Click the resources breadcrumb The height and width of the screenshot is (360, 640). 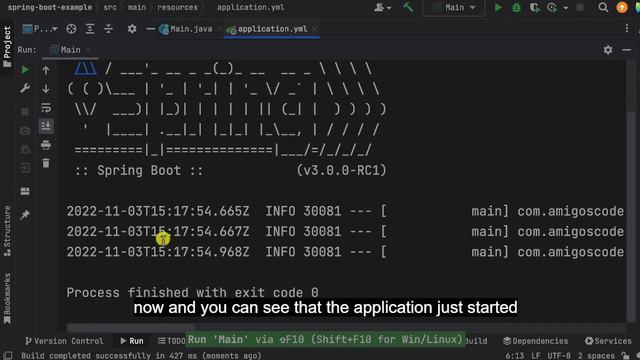point(177,7)
